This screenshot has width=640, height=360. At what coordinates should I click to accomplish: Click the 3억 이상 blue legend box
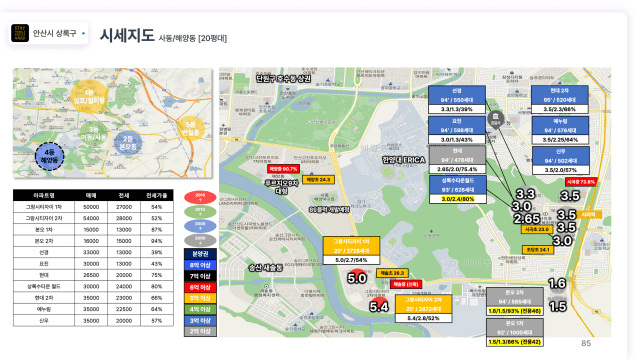pos(200,320)
